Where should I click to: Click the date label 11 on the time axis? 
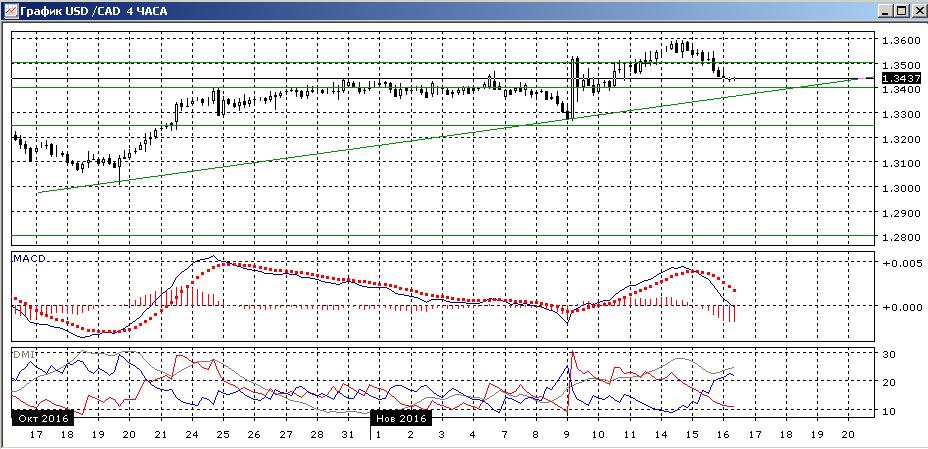click(629, 434)
